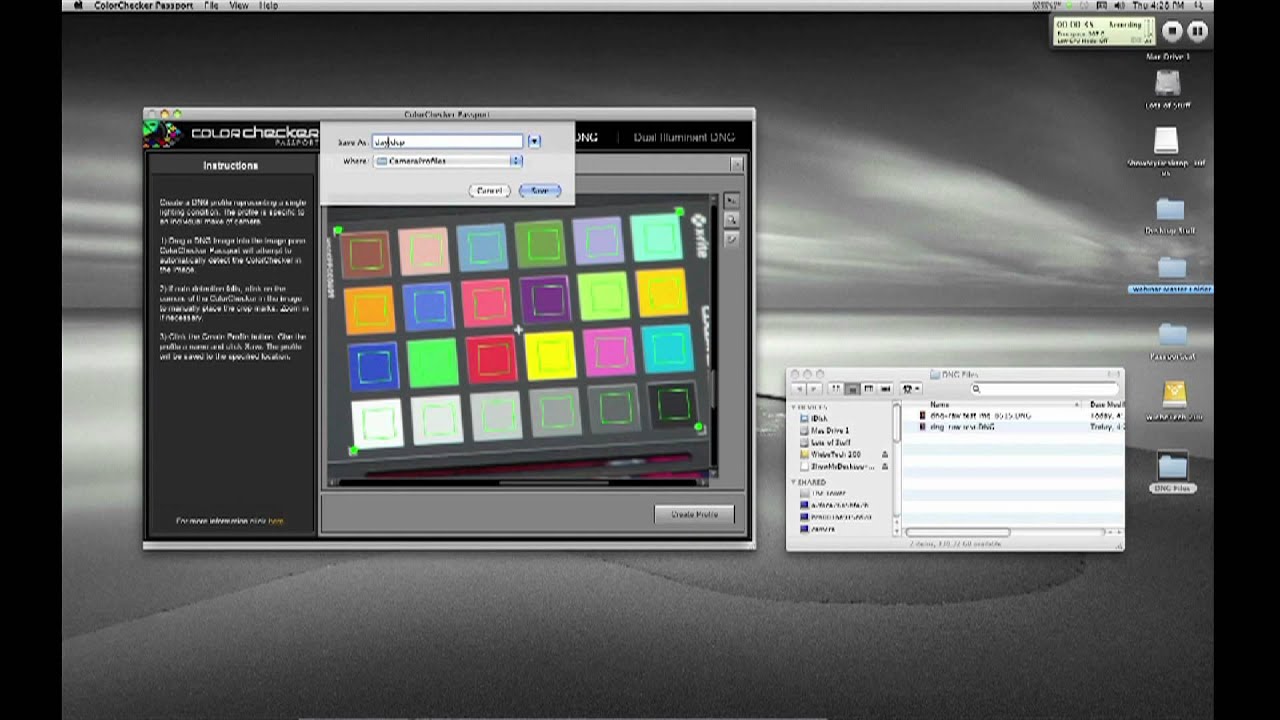Select Mac Drive 1 in Finder sidebar

[x=828, y=430]
